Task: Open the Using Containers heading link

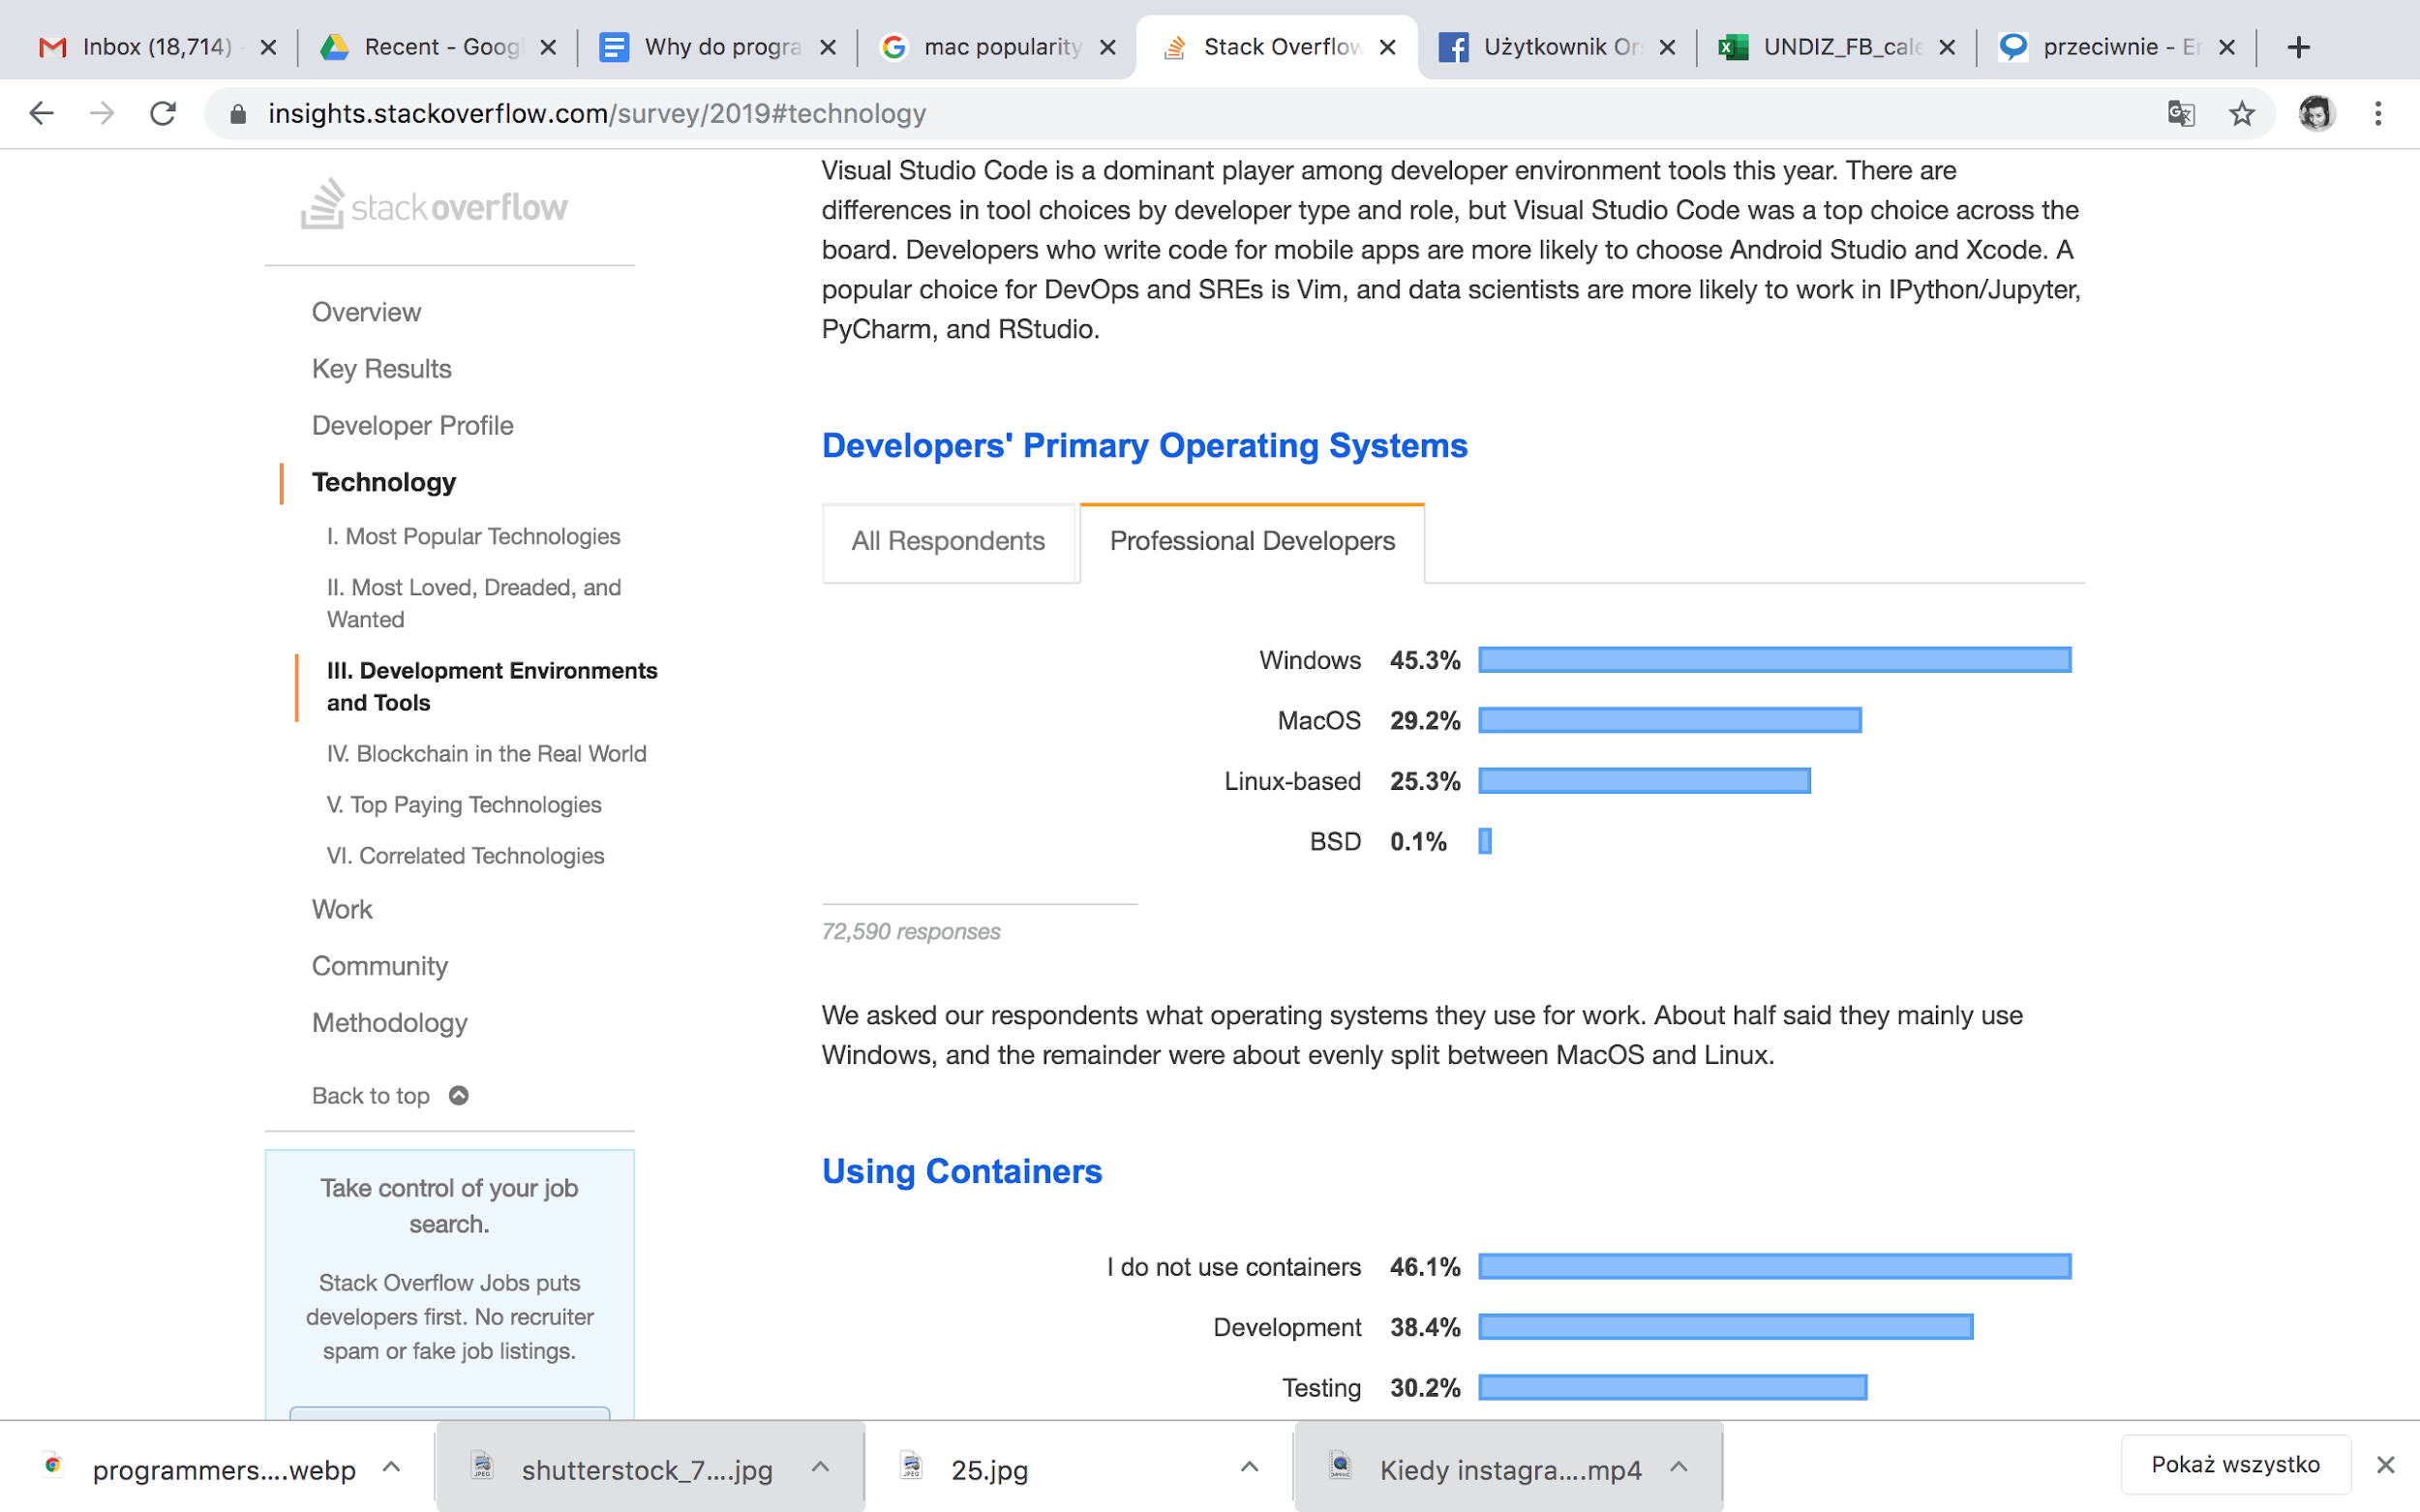Action: click(x=961, y=1171)
